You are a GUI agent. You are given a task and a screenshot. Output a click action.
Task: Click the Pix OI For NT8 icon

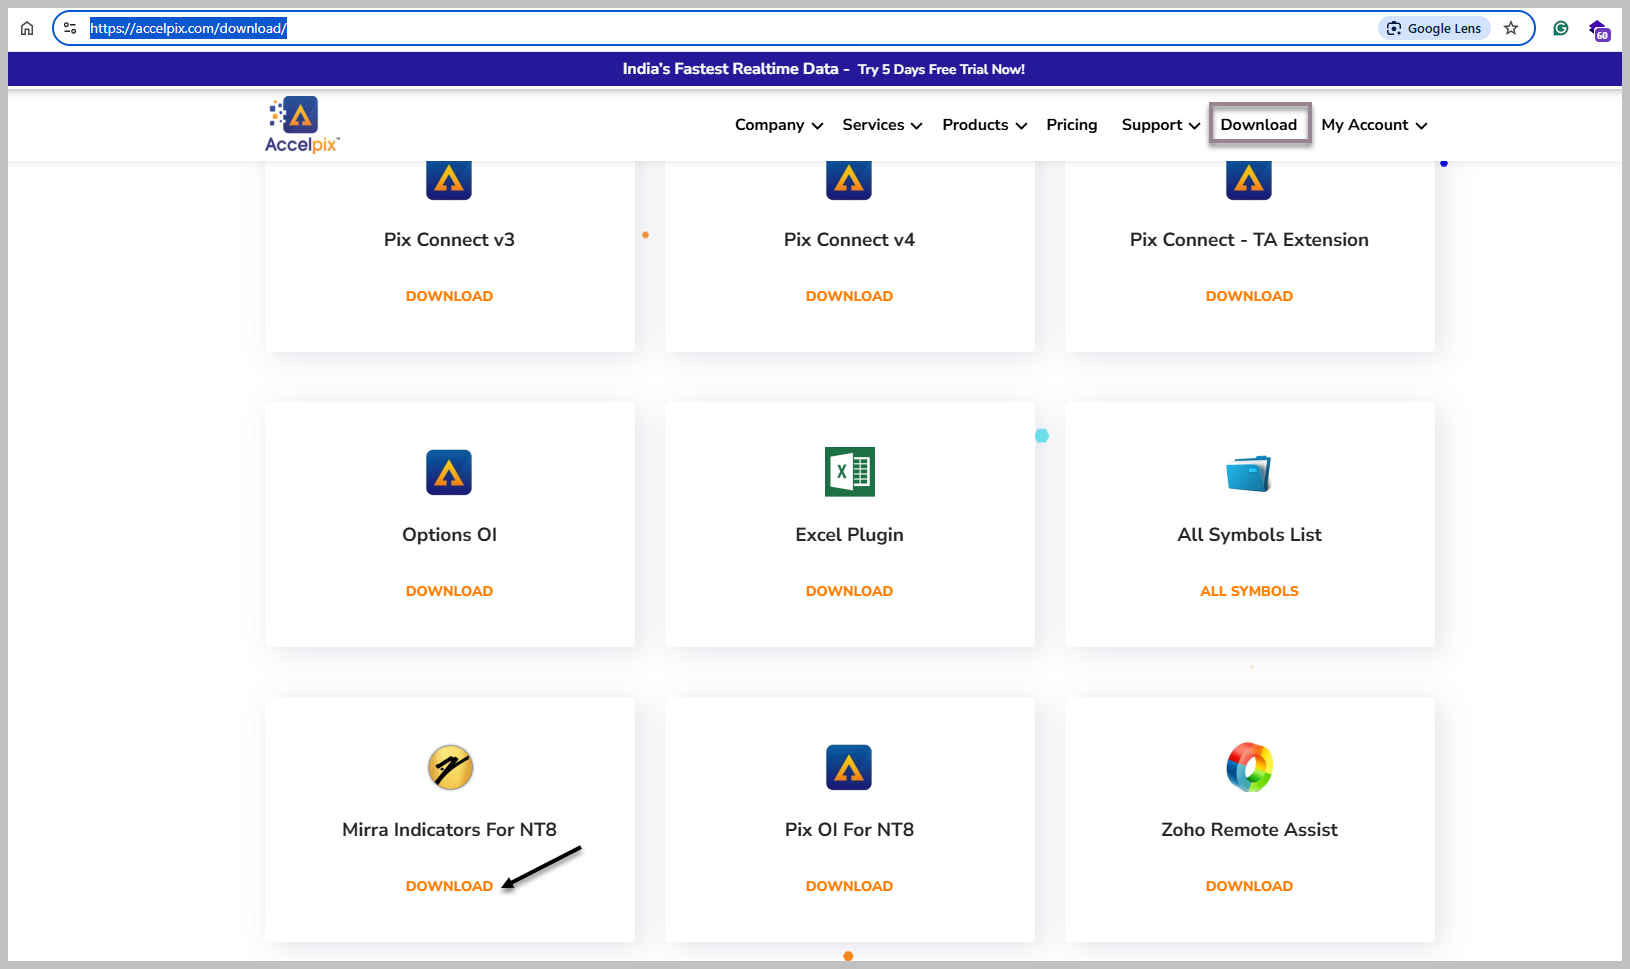pos(849,767)
